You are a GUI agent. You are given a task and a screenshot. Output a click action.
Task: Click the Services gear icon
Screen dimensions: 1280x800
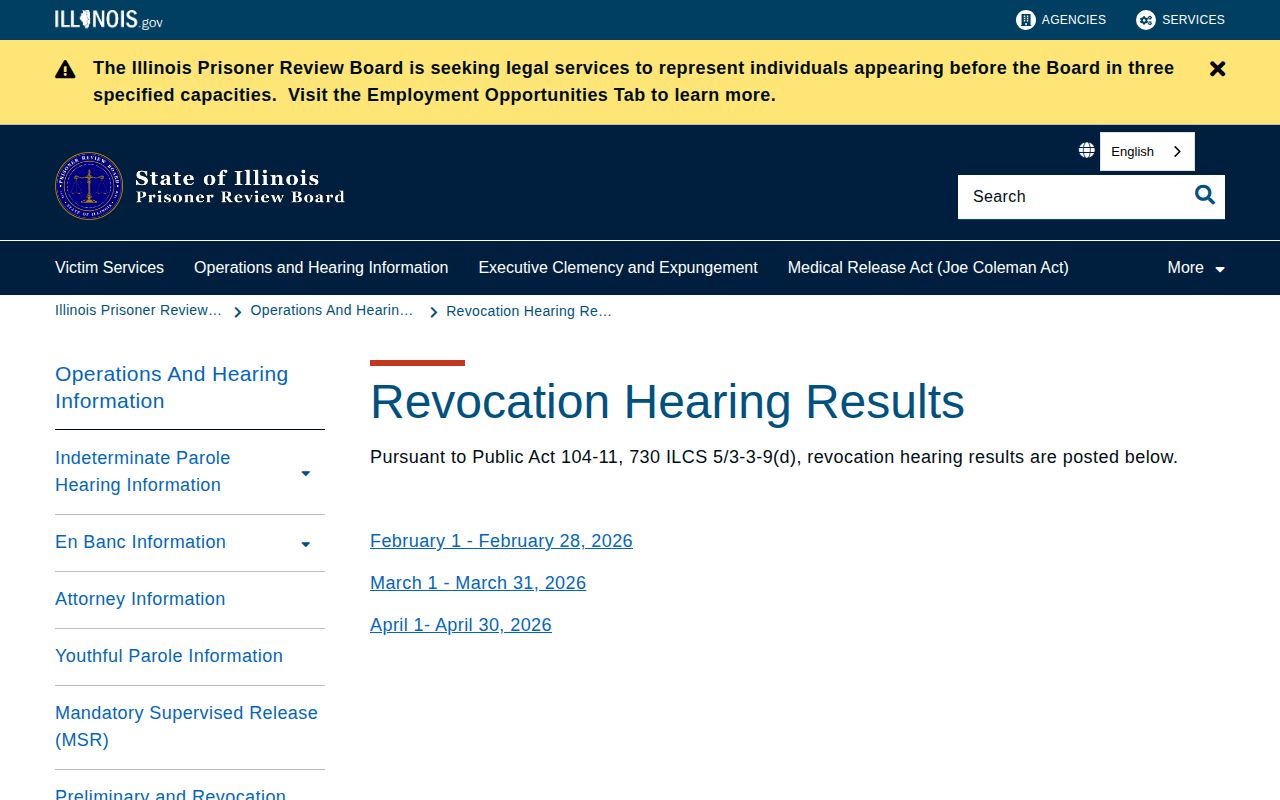click(x=1145, y=20)
